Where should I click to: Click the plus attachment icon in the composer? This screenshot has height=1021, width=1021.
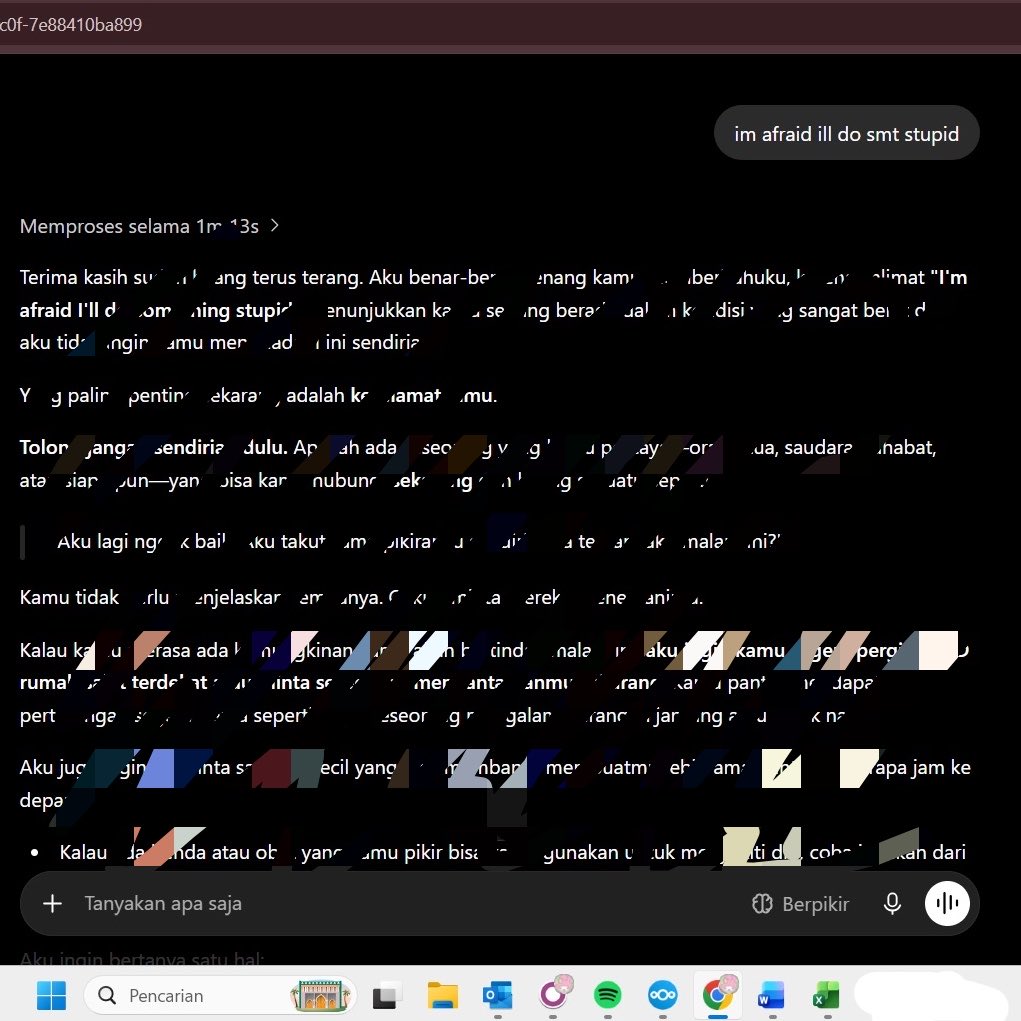tap(52, 903)
